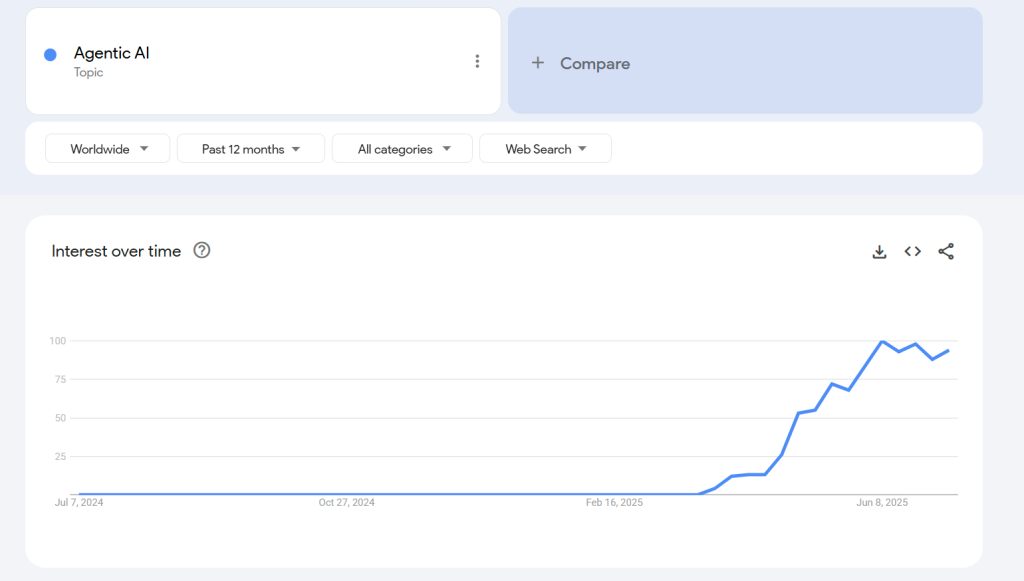Expand the Web Search type dropdown

[545, 149]
